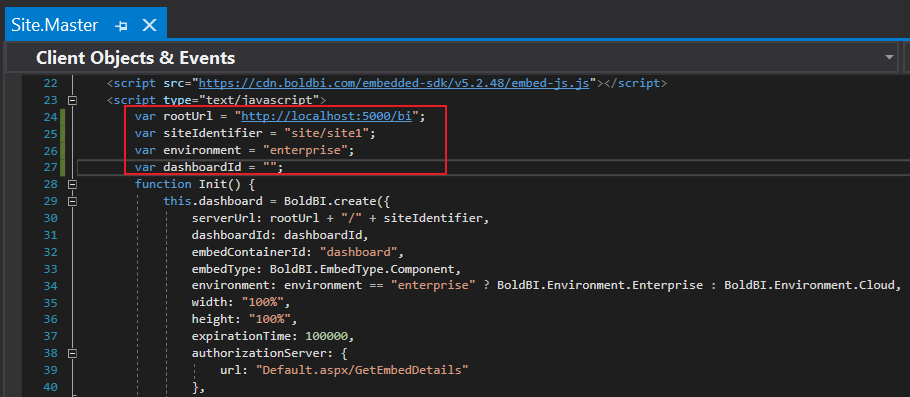Collapse the authorizationServer block at line 38
This screenshot has height=397, width=910.
pyautogui.click(x=73, y=353)
